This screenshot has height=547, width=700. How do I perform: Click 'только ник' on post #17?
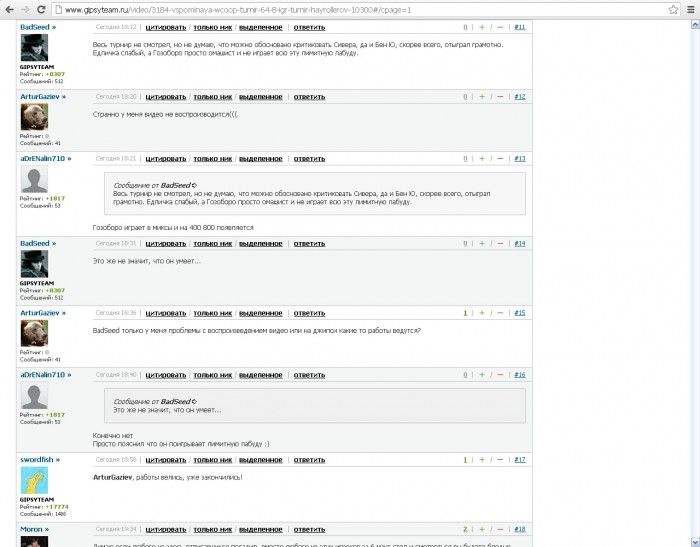coord(212,459)
